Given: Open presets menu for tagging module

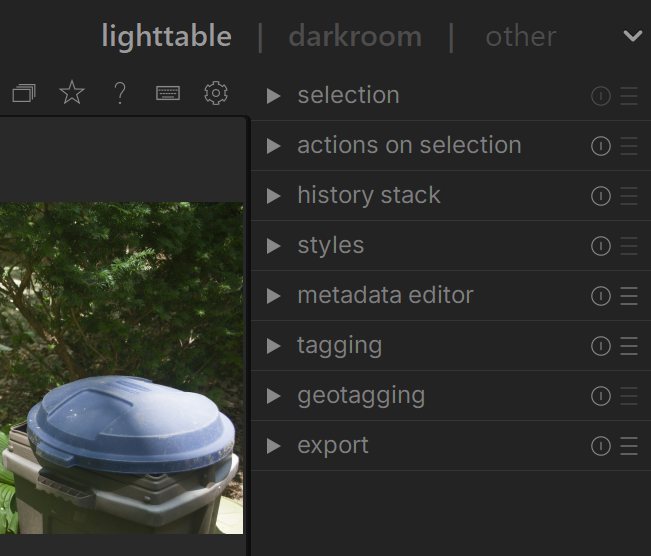Looking at the screenshot, I should [629, 346].
